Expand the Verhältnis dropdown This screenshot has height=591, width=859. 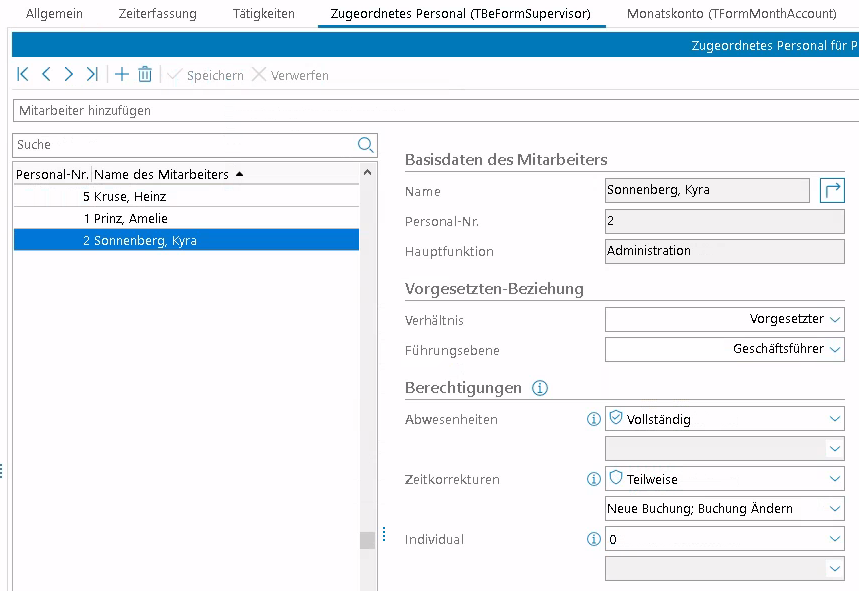[835, 320]
